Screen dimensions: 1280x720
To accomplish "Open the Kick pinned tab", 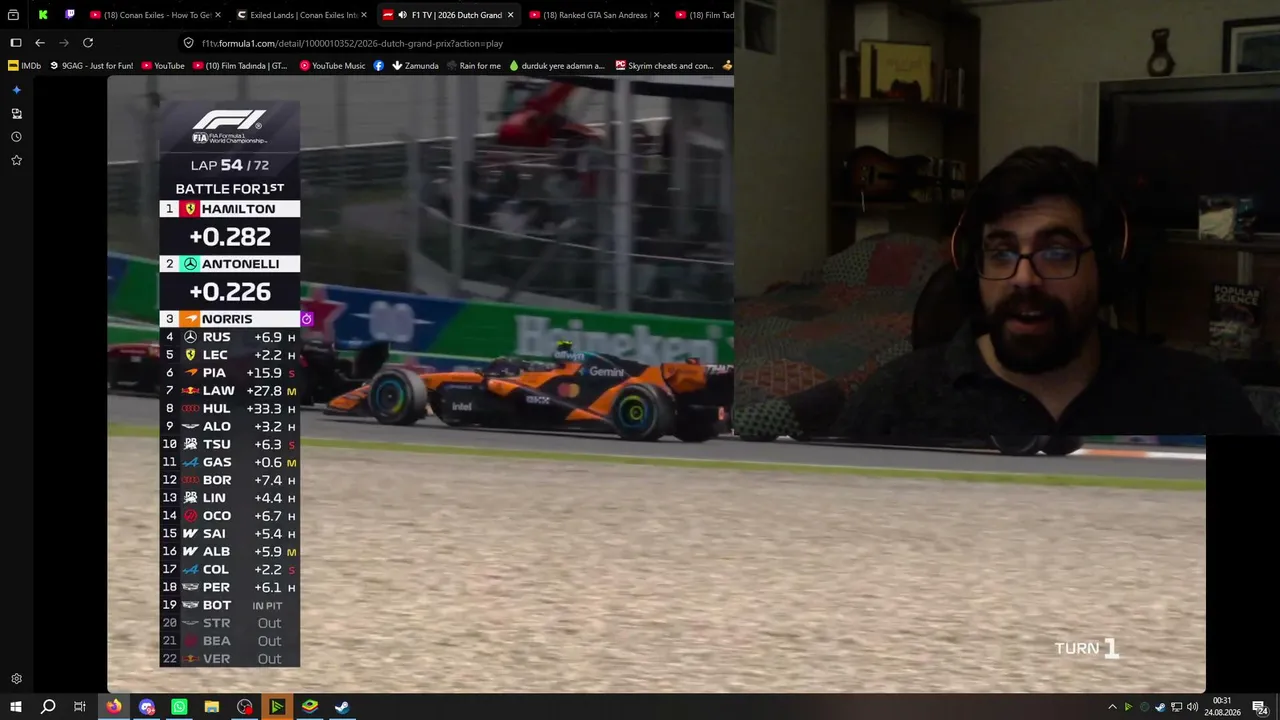I will pyautogui.click(x=43, y=15).
